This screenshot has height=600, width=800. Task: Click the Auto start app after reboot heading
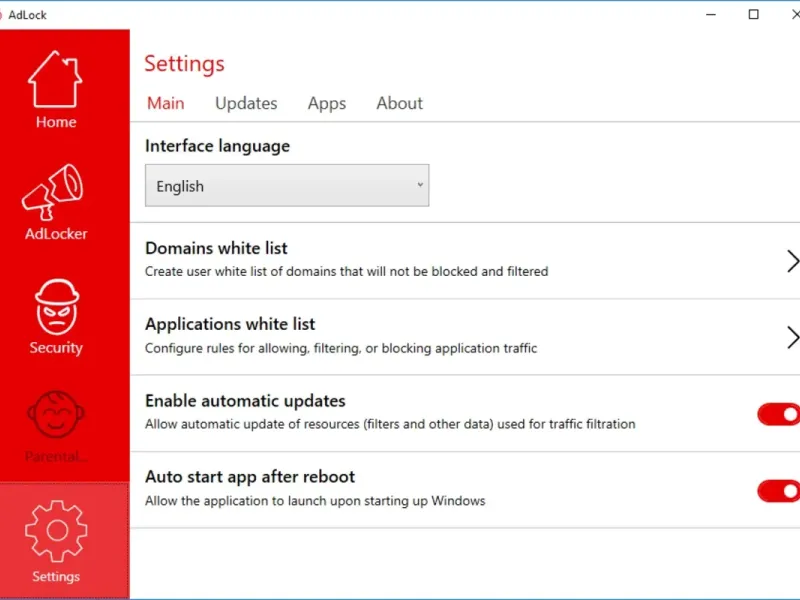[x=250, y=477]
